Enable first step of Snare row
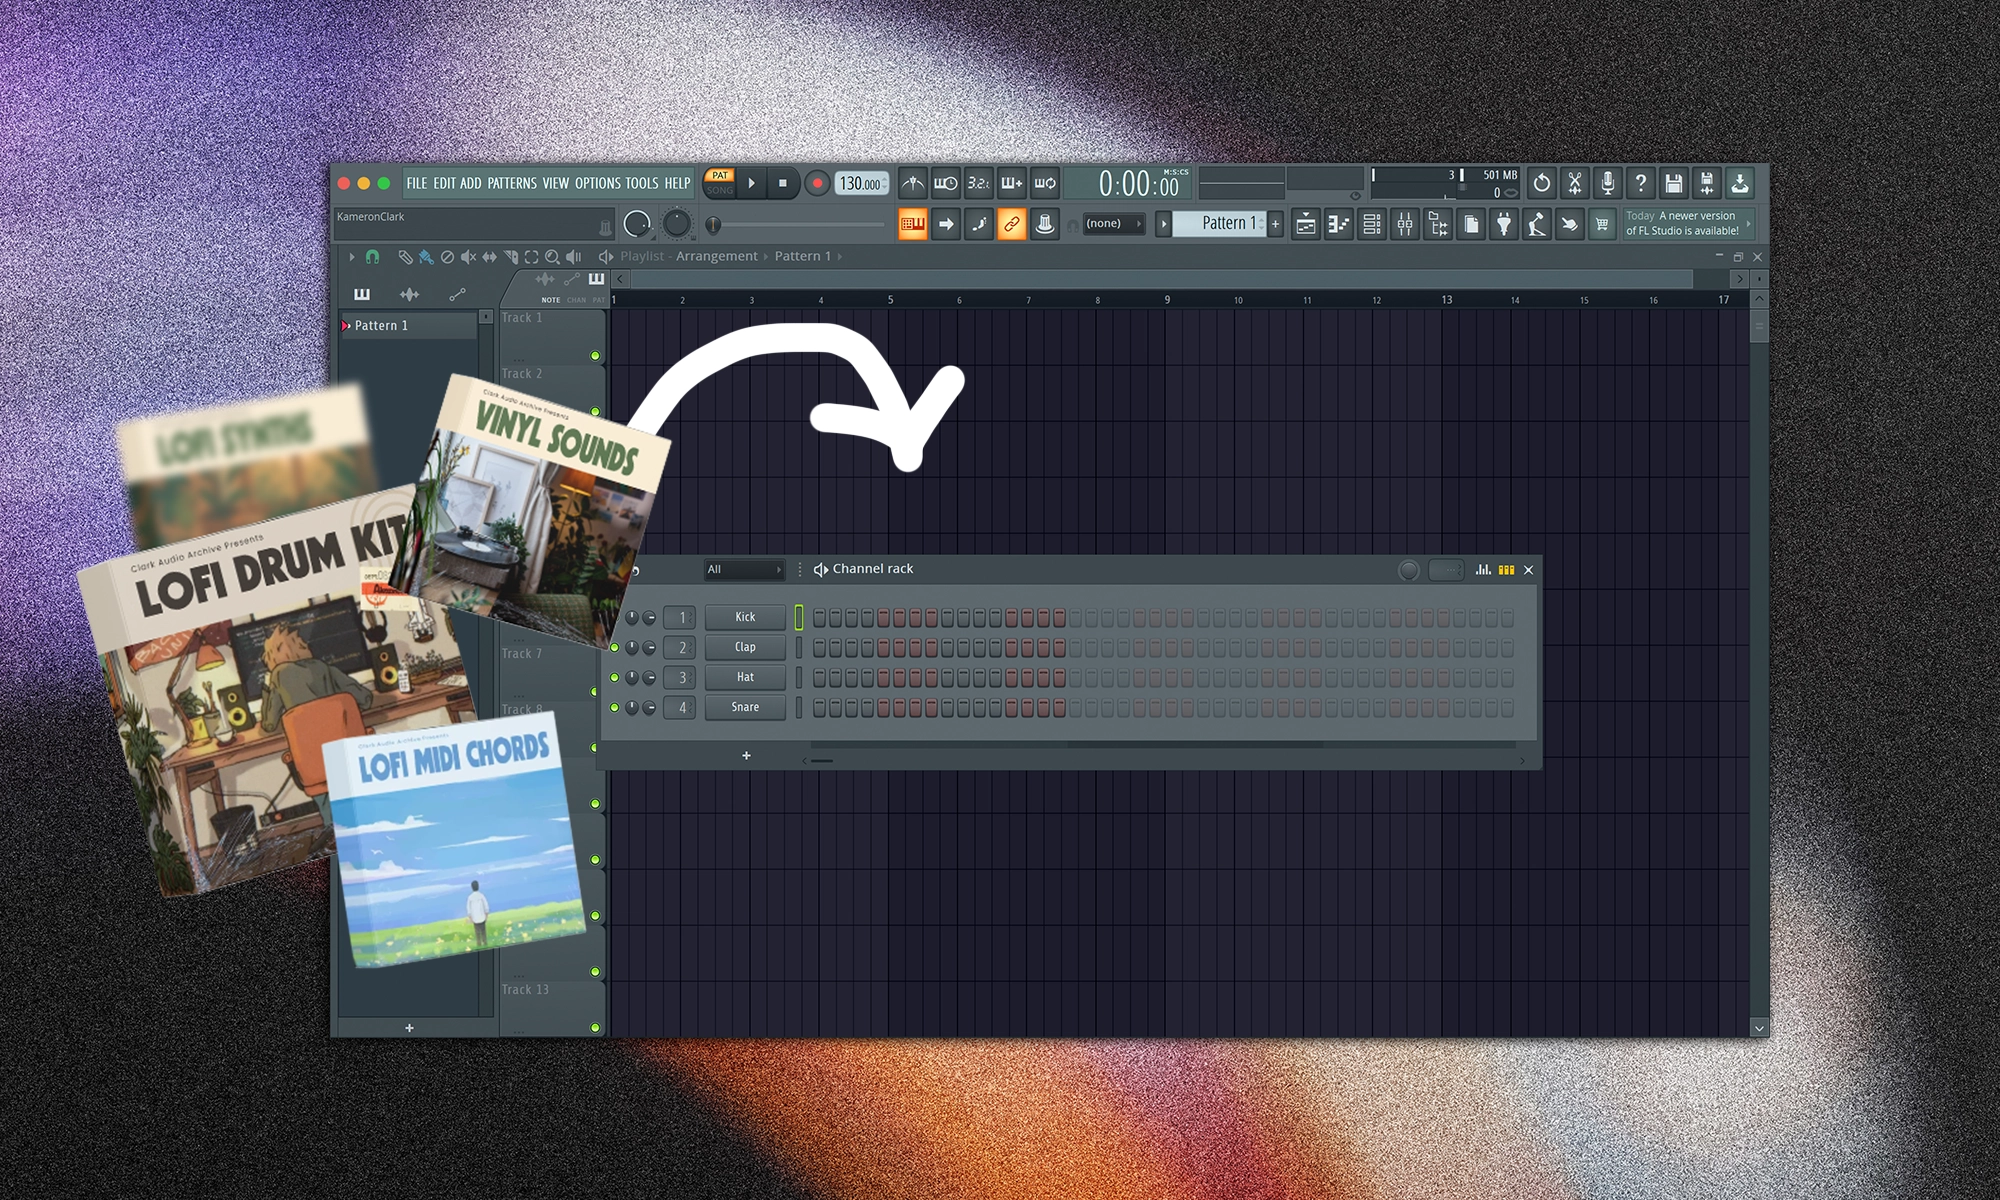The height and width of the screenshot is (1200, 2000). (819, 708)
